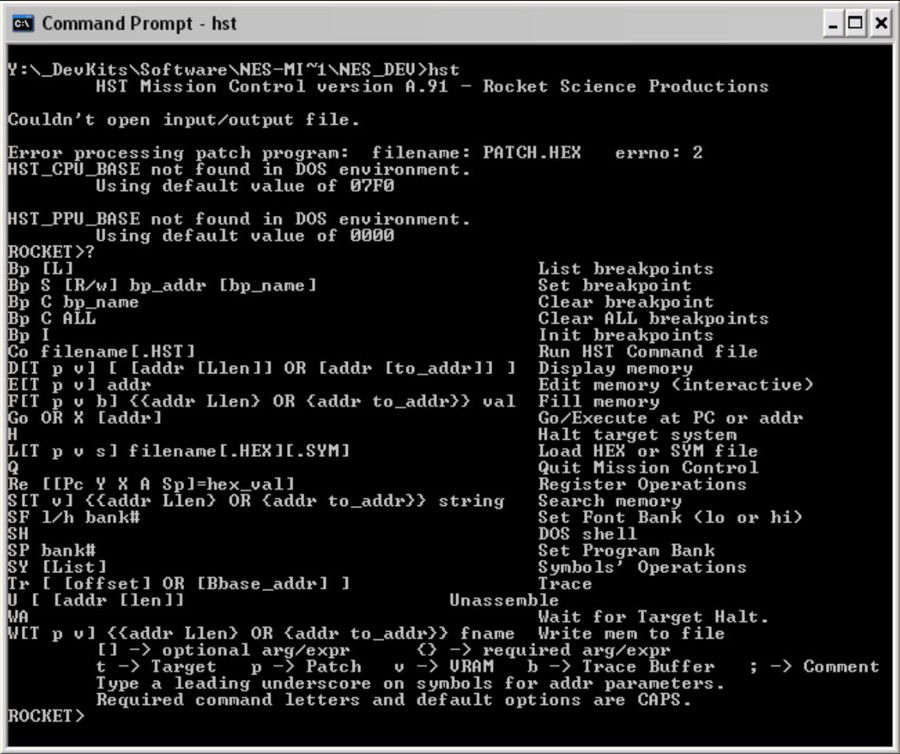Click '; -> Comment' legend
This screenshot has height=754, width=900.
coord(814,667)
